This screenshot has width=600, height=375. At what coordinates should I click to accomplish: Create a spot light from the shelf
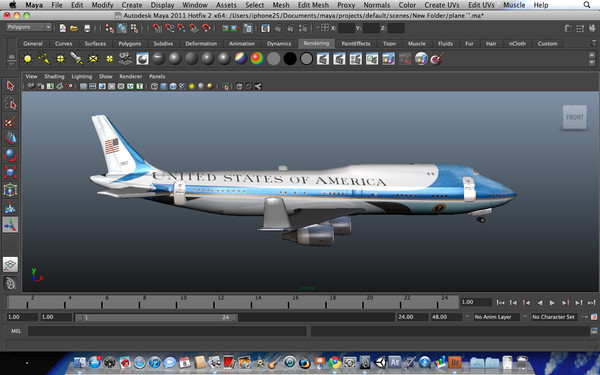(77, 59)
